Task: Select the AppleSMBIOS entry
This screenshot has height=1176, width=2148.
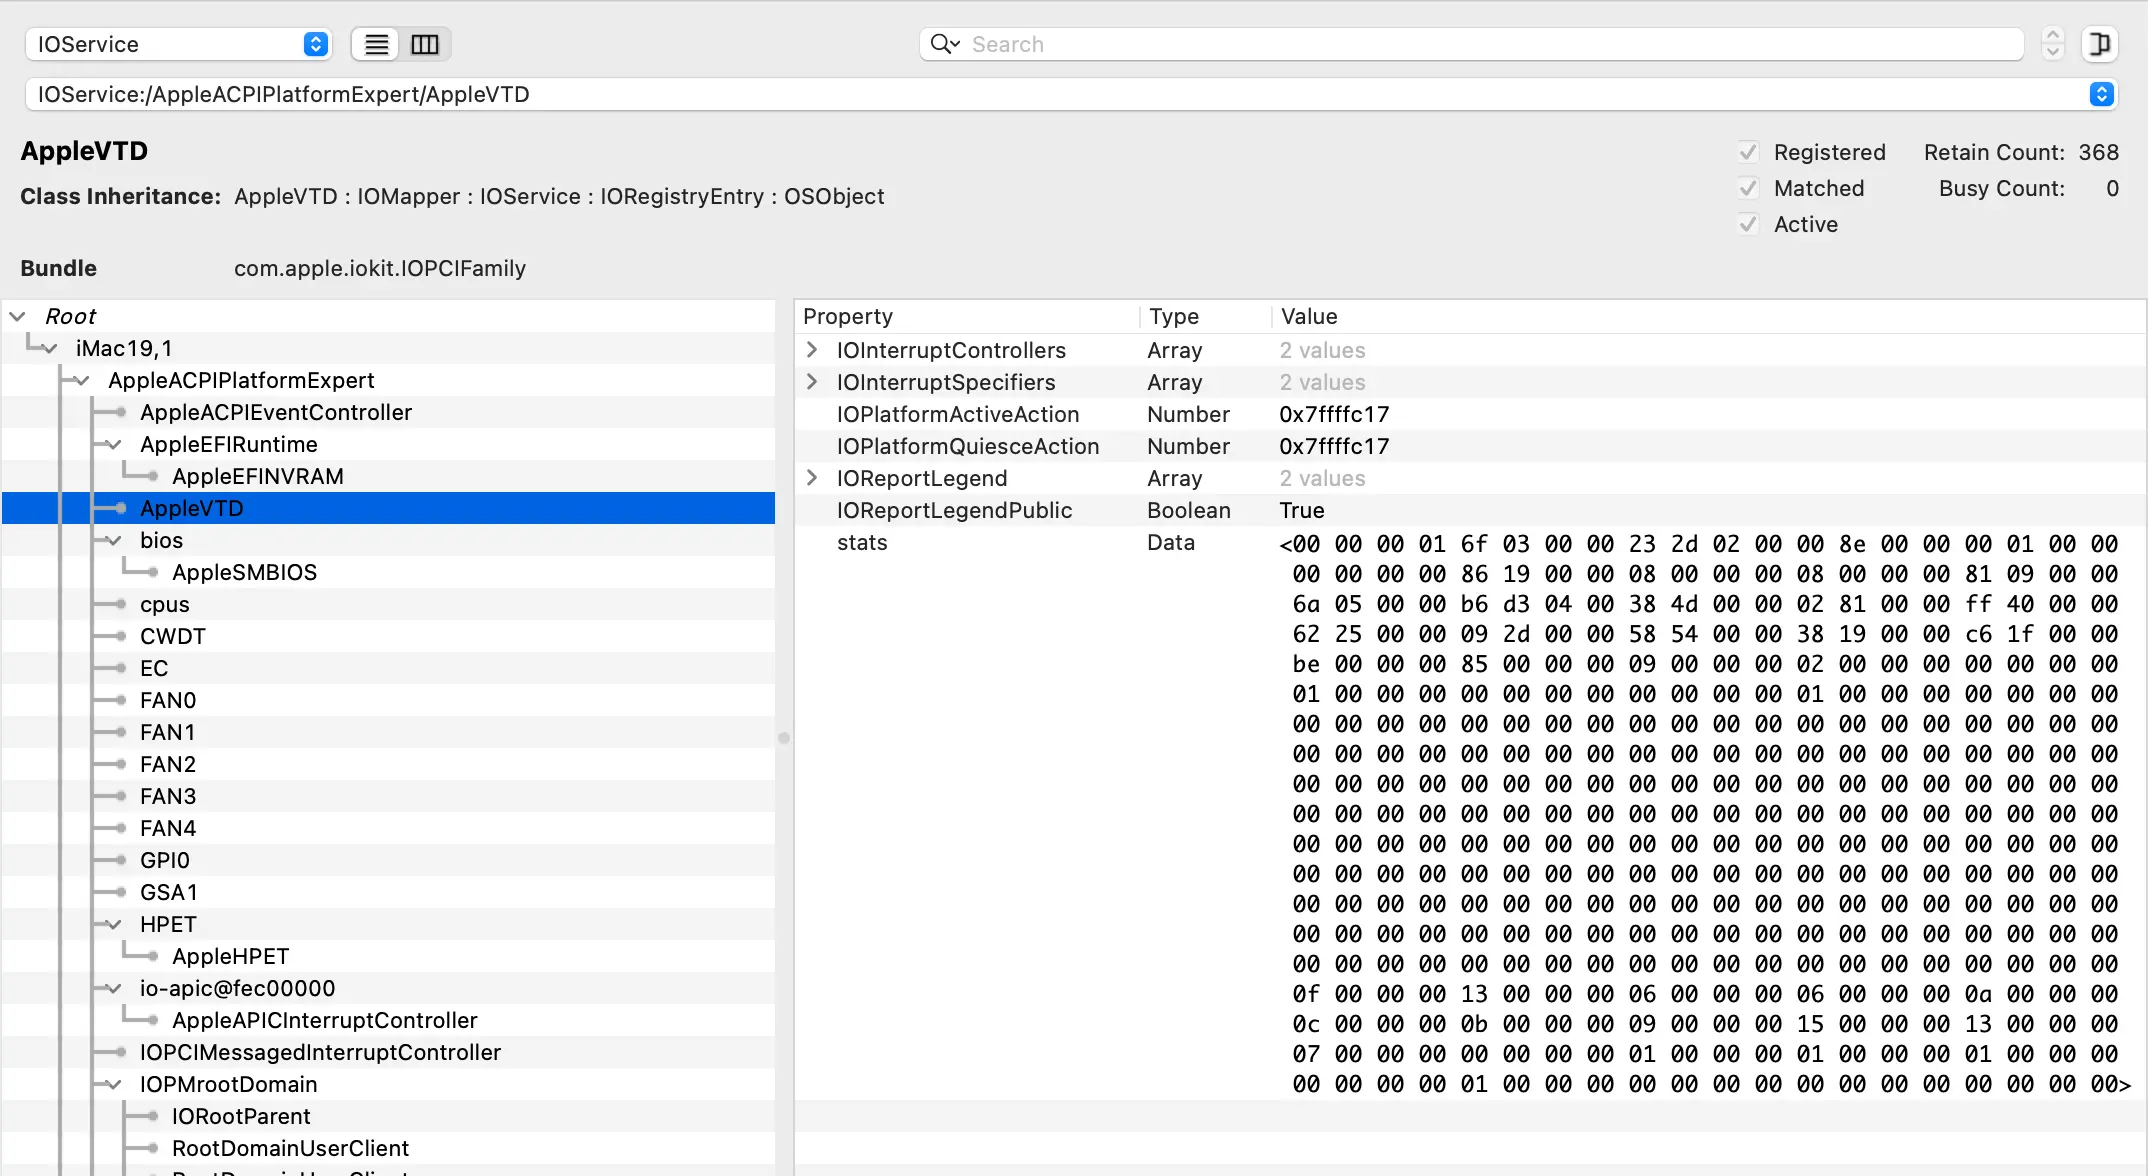Action: (244, 572)
